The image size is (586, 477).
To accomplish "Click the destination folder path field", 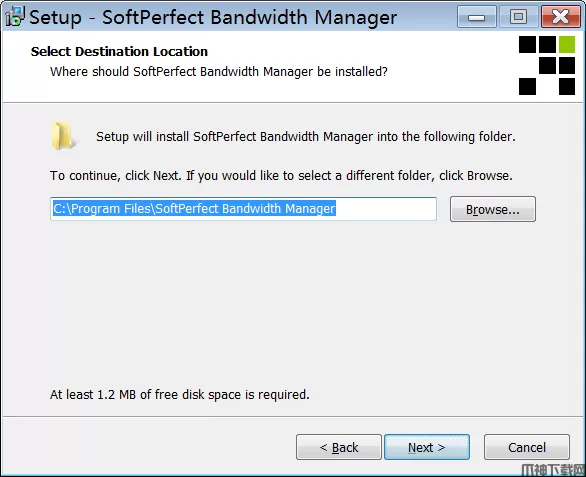I will tap(243, 209).
